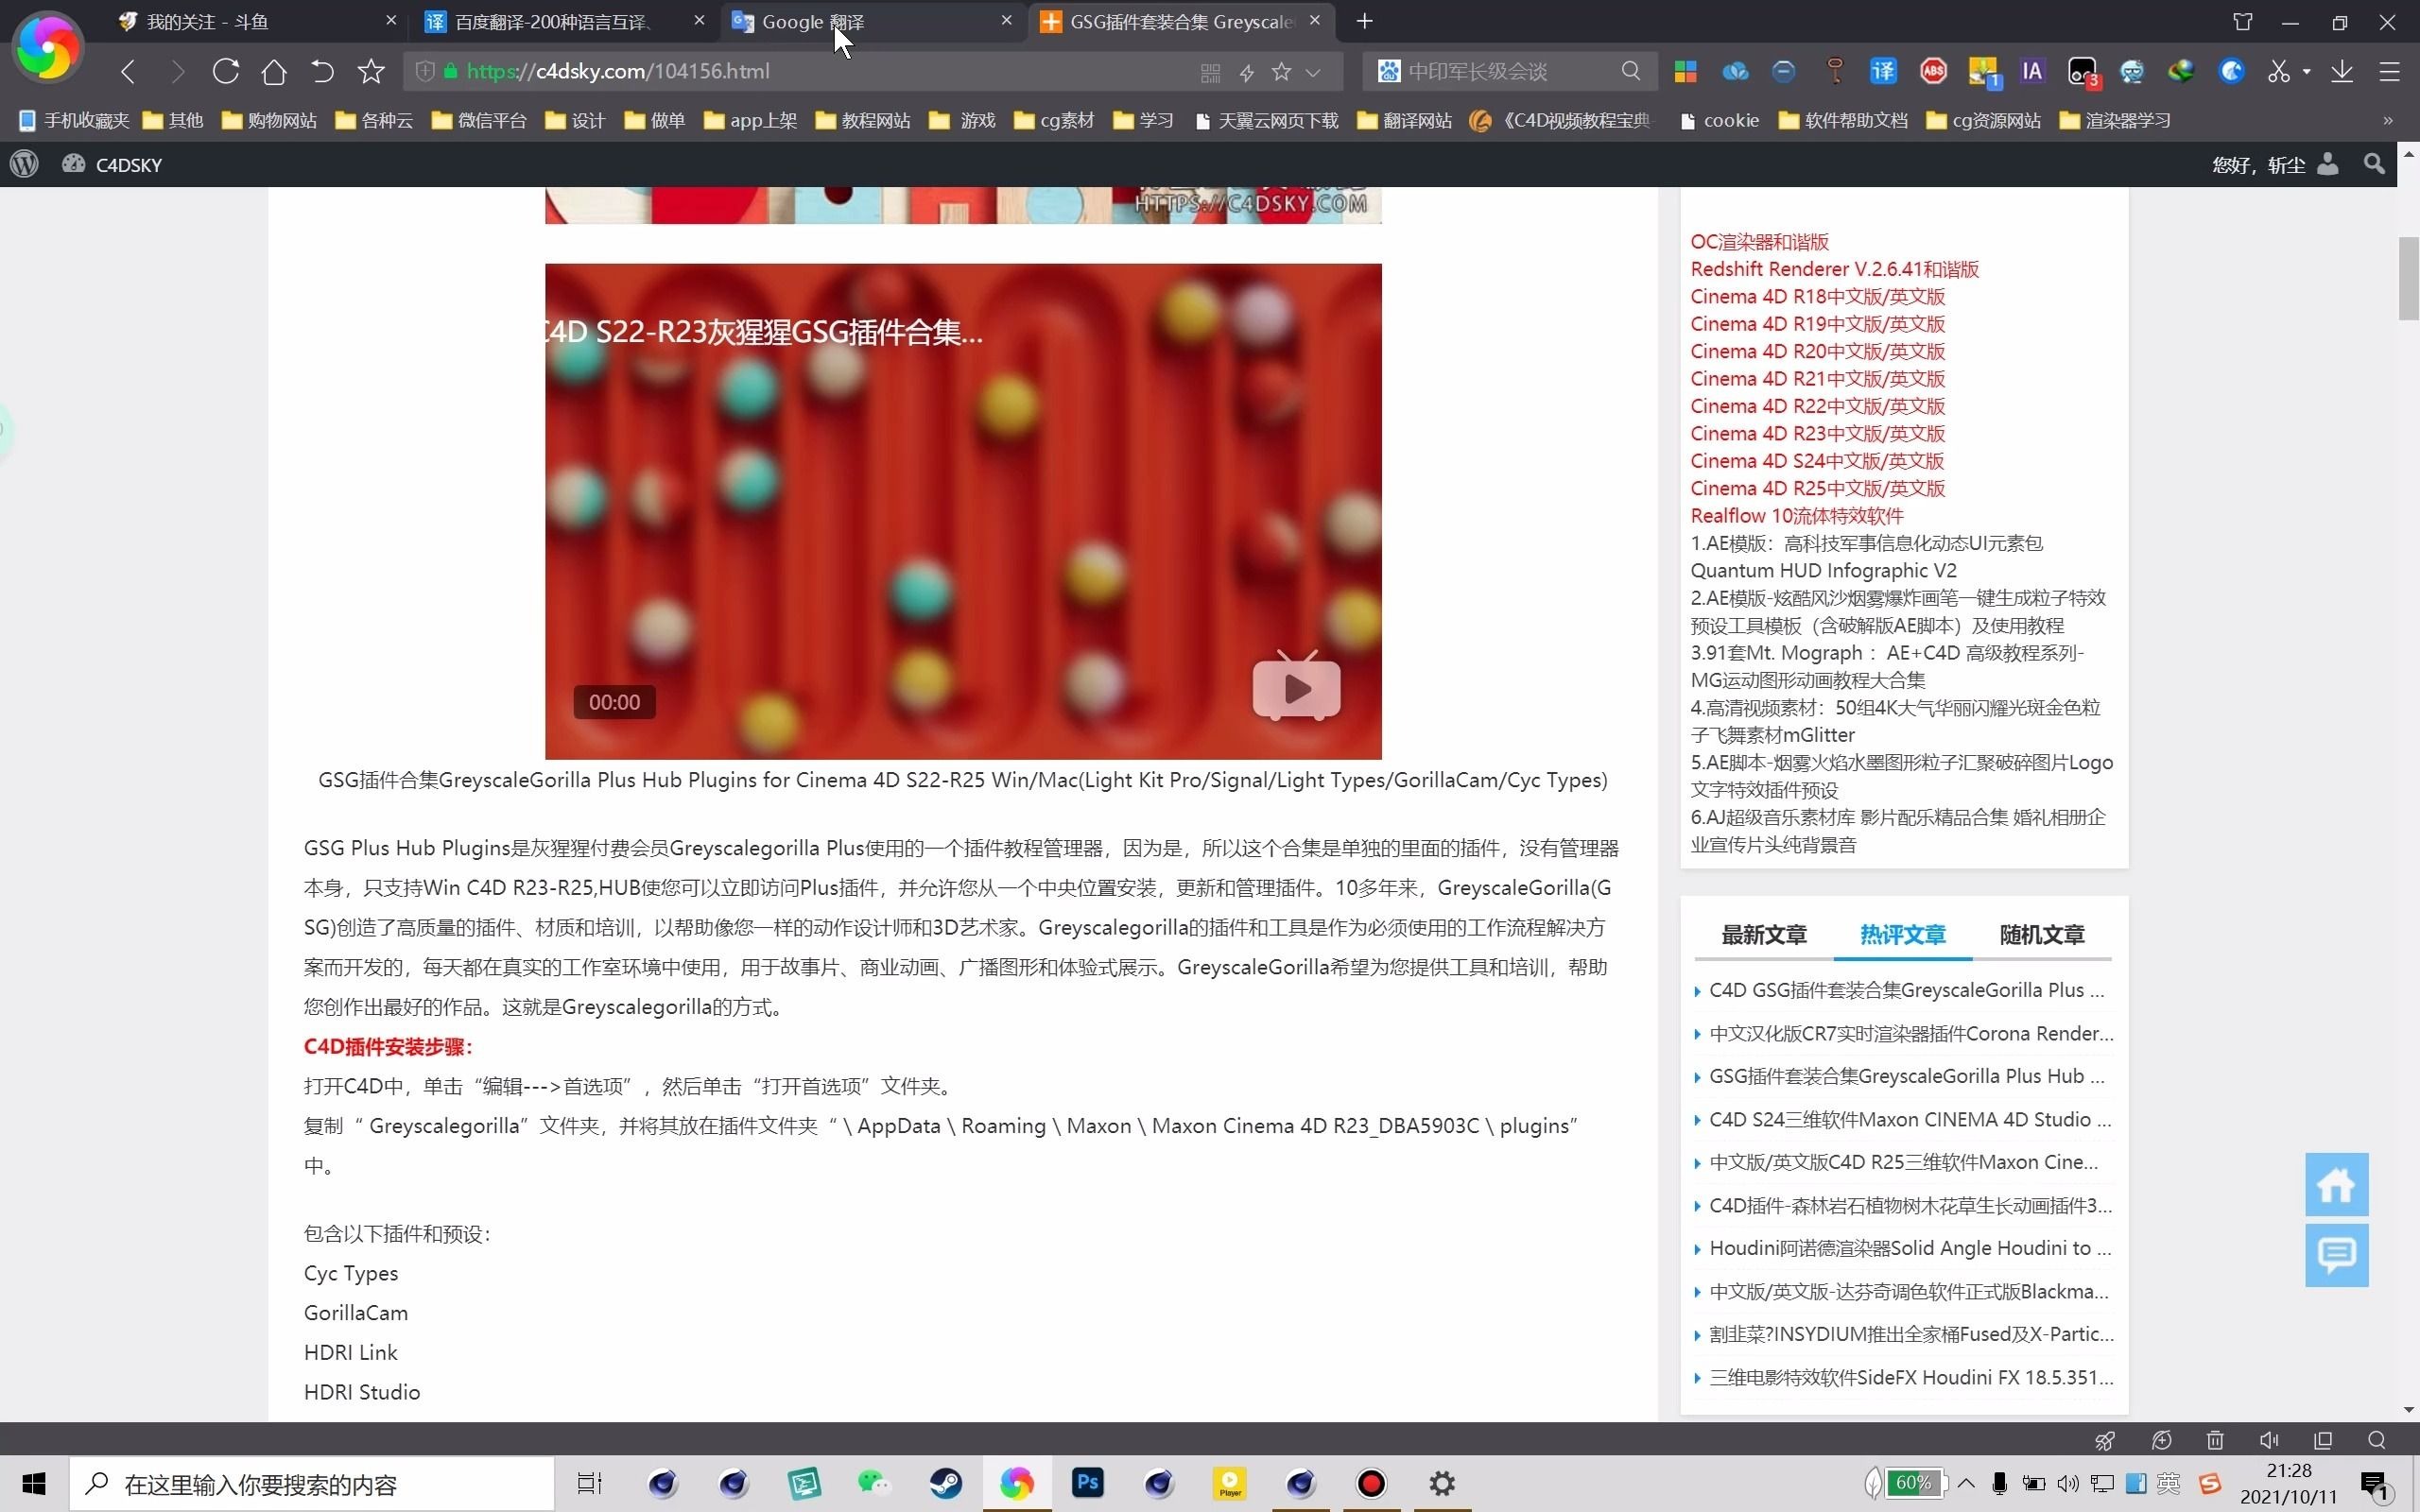2420x1512 pixels.
Task: Click the AdBlock ABS extension icon
Action: pyautogui.click(x=1933, y=71)
